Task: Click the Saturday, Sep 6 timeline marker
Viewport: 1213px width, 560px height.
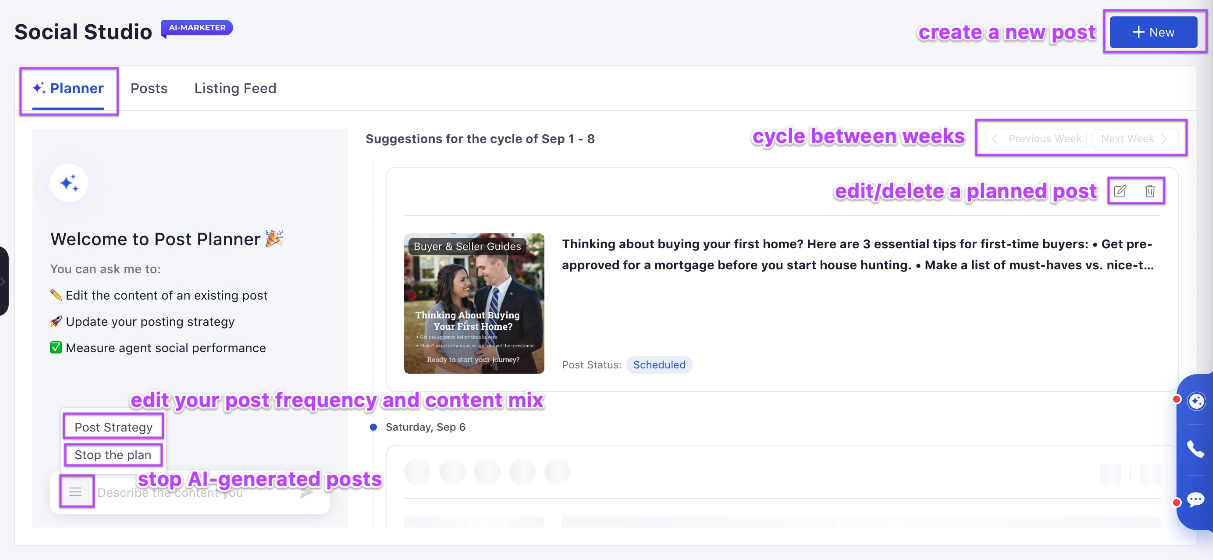Action: tap(374, 427)
